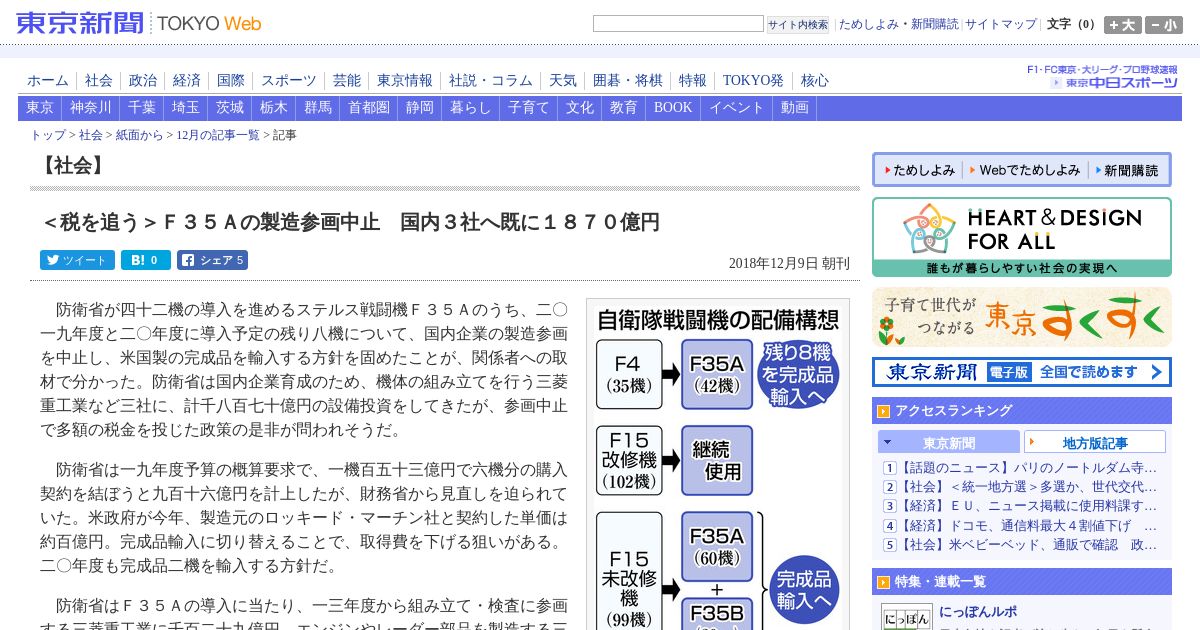Select 茨城 in regional navigation bar
The width and height of the screenshot is (1200, 630).
230,108
